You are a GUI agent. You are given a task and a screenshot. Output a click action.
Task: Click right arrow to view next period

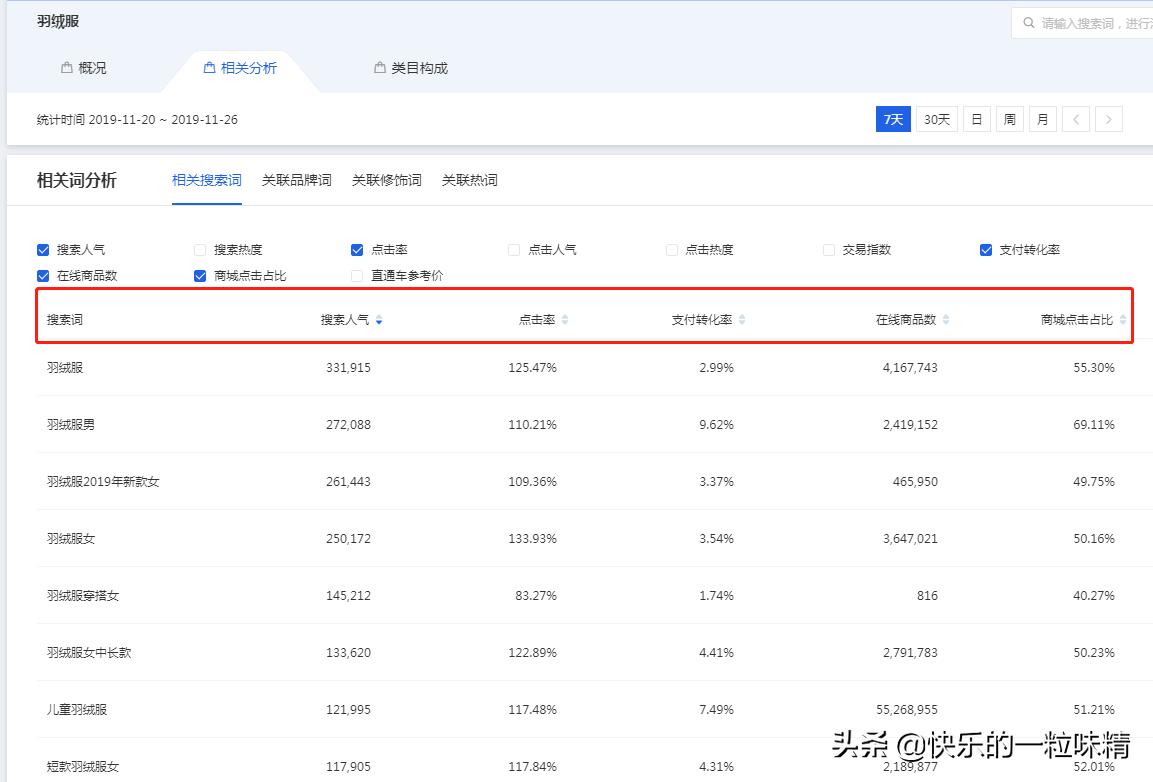pos(1108,118)
